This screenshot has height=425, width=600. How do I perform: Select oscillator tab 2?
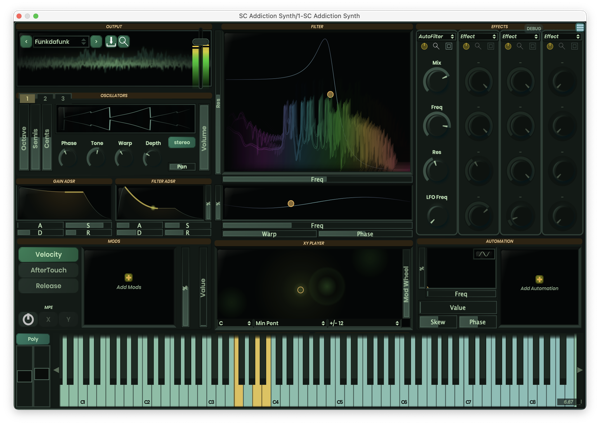[45, 99]
